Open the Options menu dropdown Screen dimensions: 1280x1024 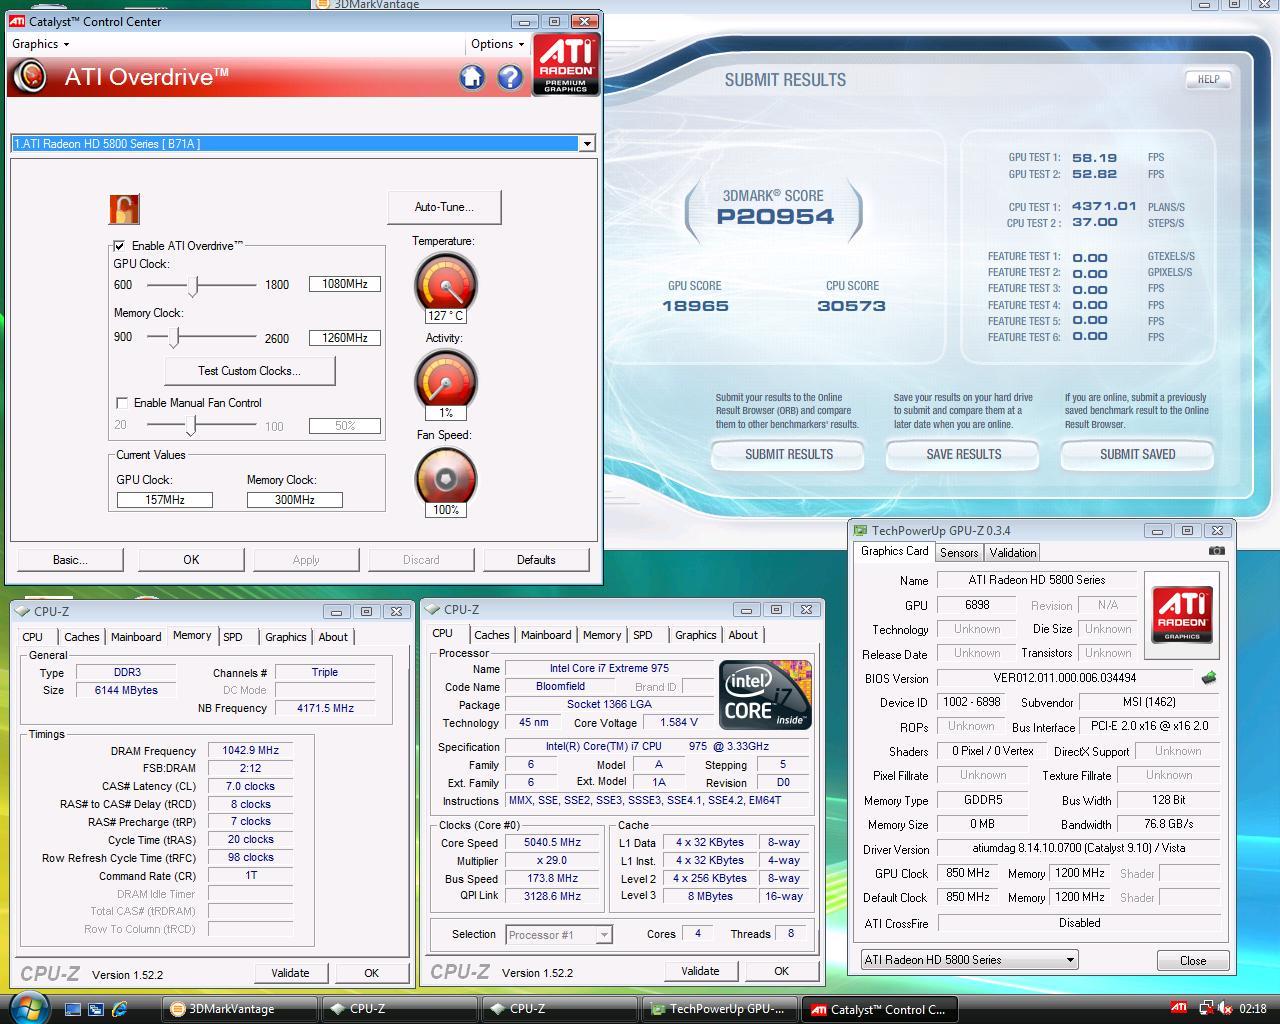coord(497,44)
